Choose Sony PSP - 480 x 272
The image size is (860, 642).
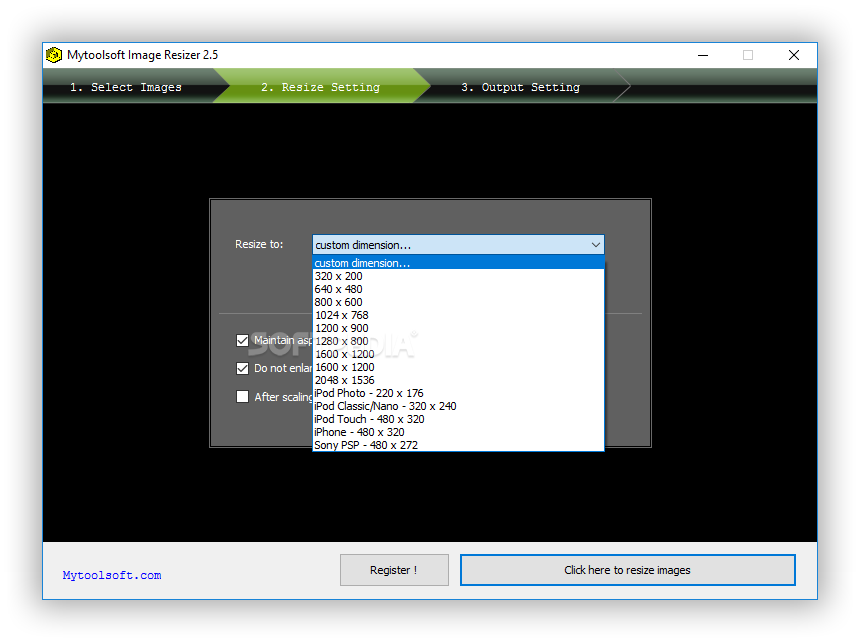click(x=459, y=445)
